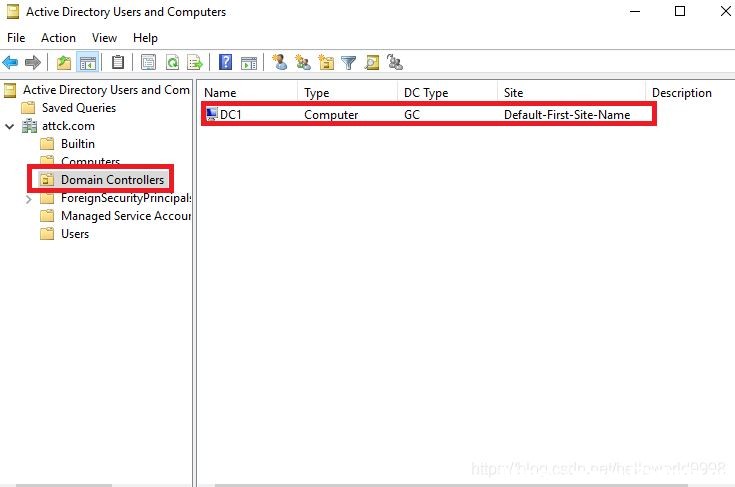Viewport: 735px width, 487px height.
Task: Click the Back arrow toolbar icon
Action: [x=10, y=62]
